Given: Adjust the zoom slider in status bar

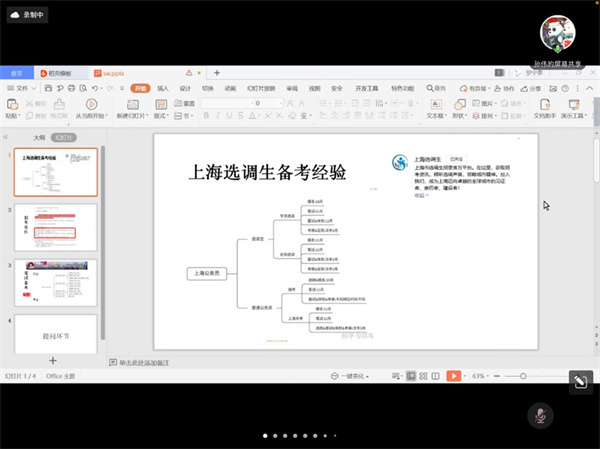Looking at the screenshot, I should [520, 376].
